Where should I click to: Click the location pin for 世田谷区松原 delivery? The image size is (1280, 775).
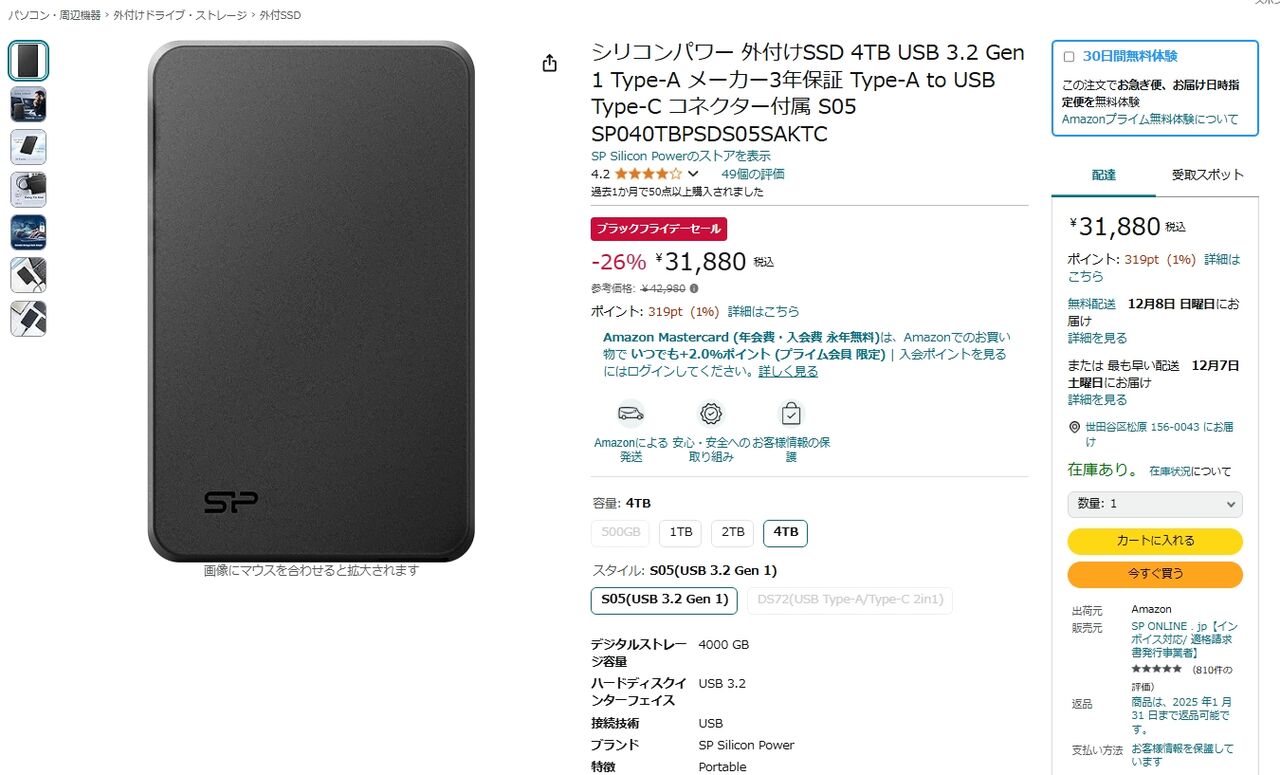click(1075, 427)
